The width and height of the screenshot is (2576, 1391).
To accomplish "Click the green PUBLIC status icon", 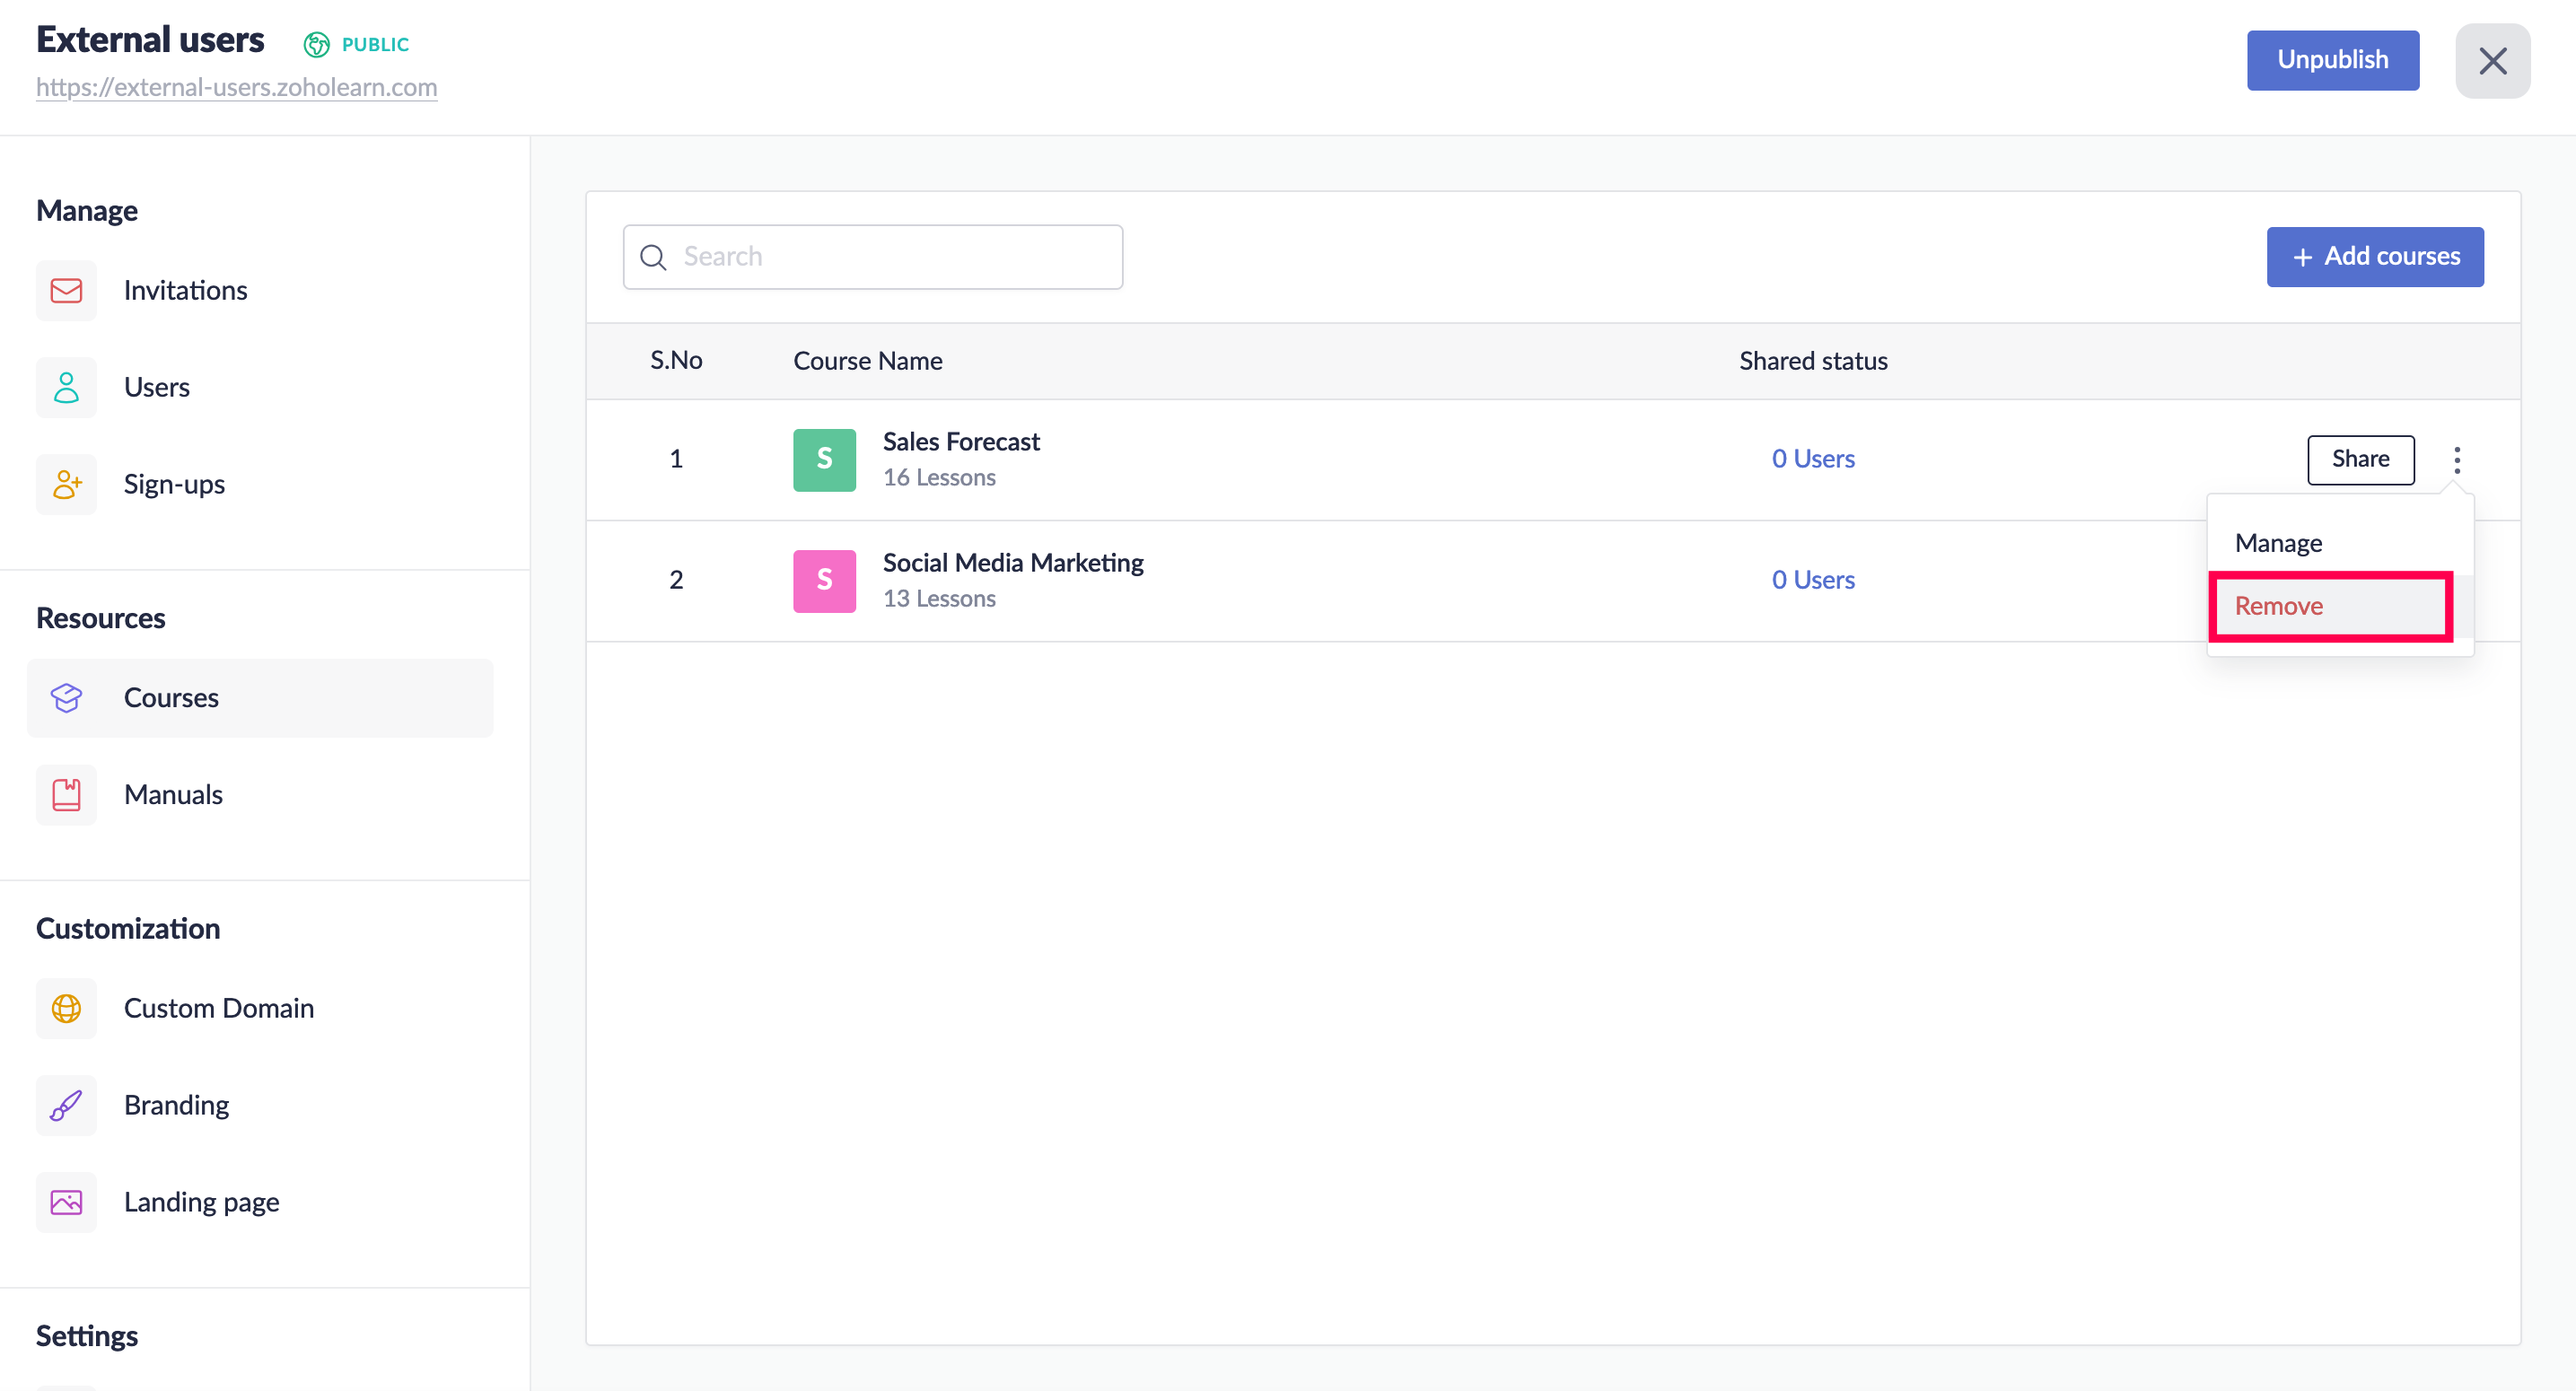I will pyautogui.click(x=316, y=44).
